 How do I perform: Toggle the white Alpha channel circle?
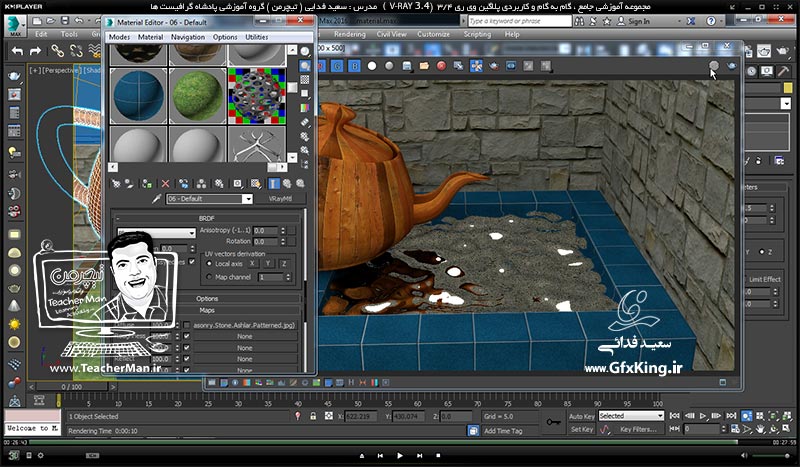372,66
